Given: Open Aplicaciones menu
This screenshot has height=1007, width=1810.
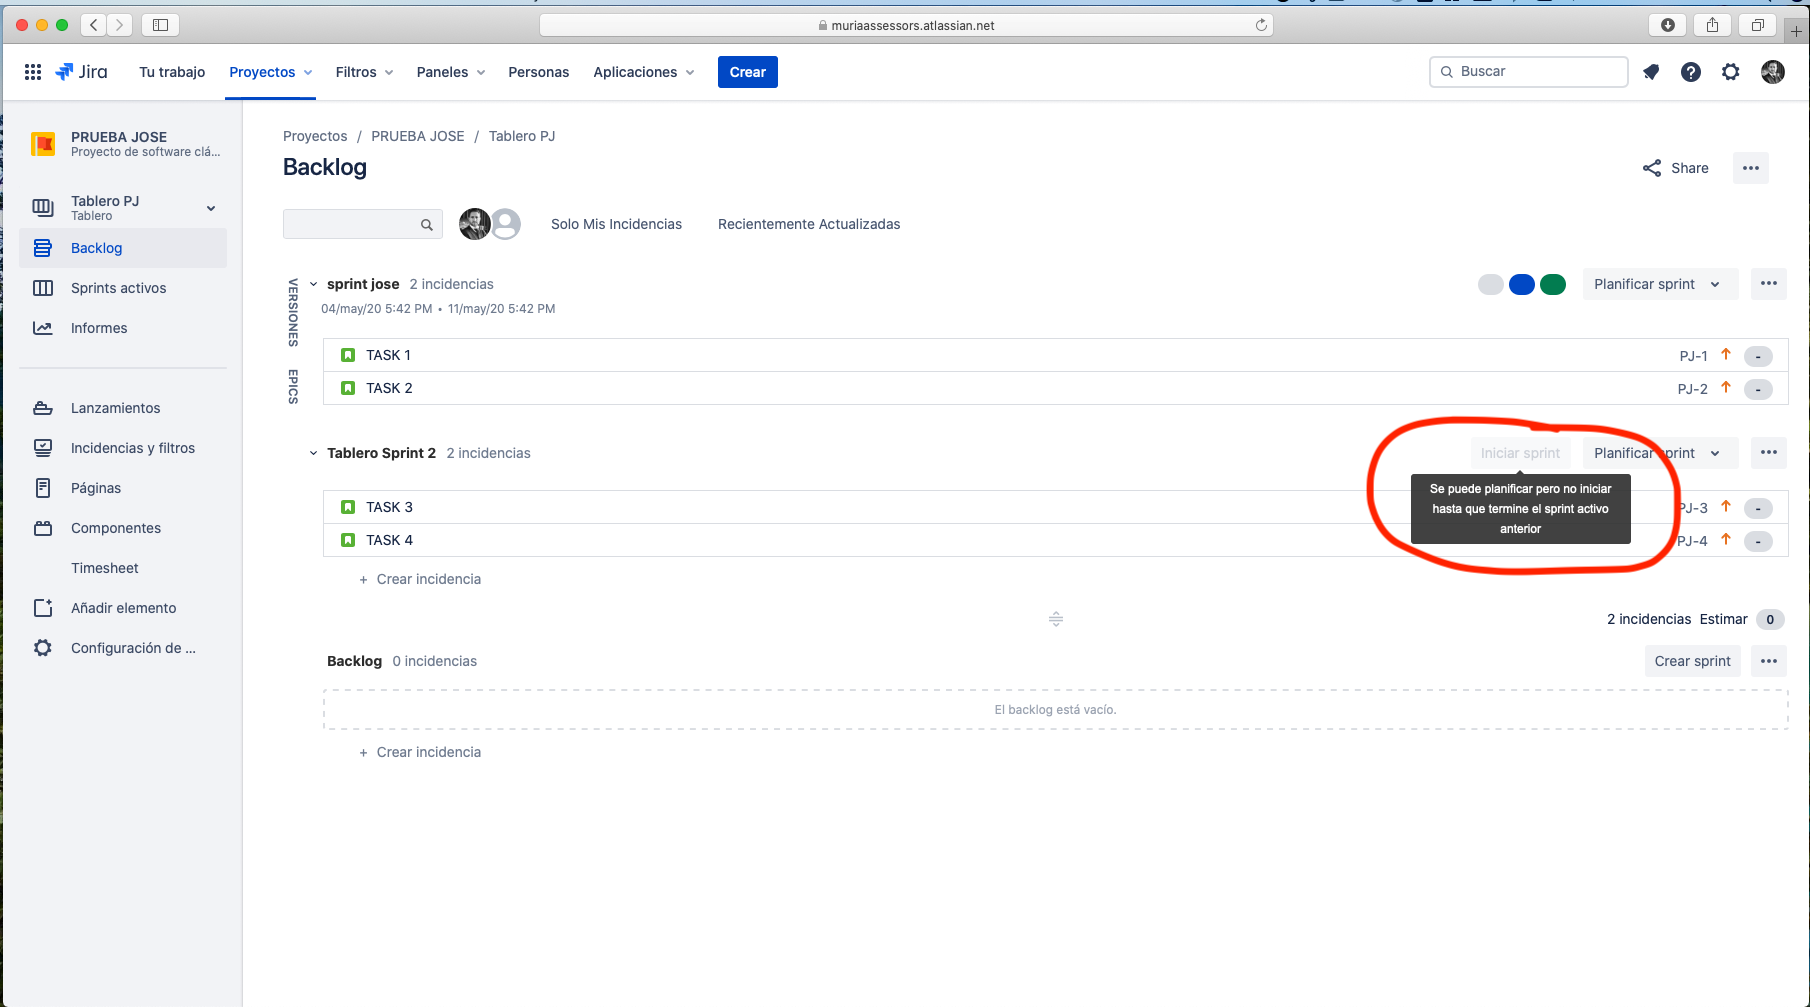Looking at the screenshot, I should click(x=644, y=72).
